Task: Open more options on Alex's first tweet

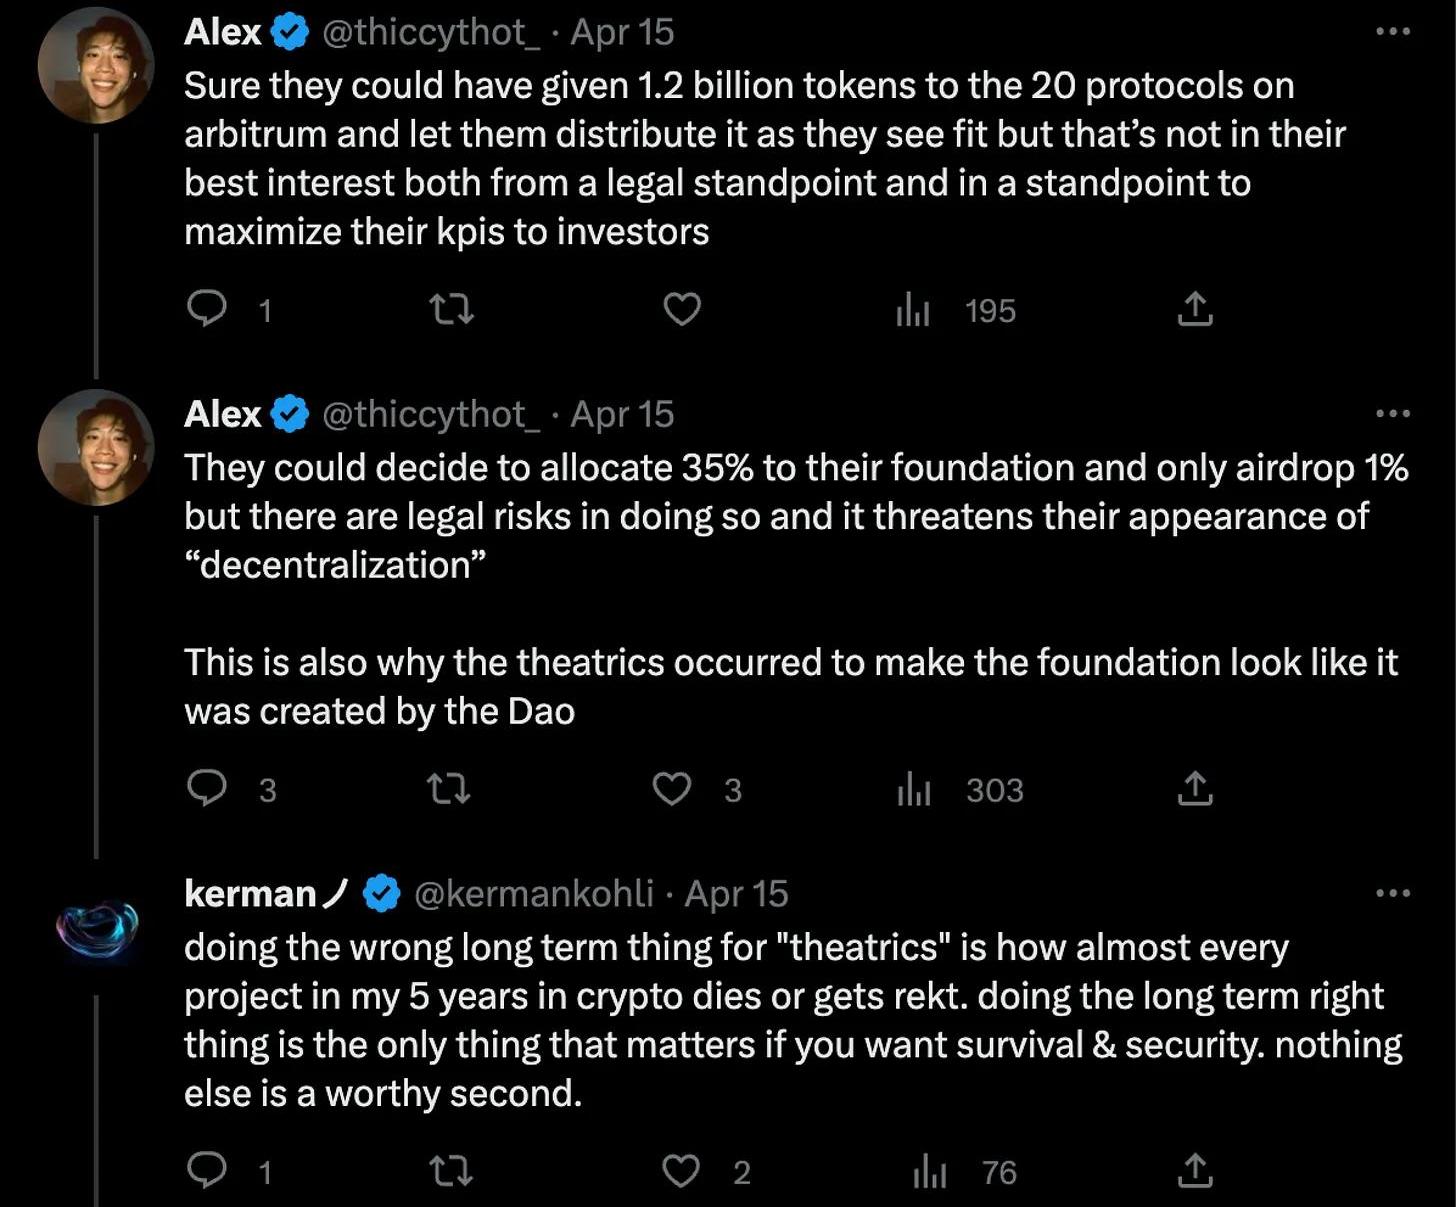Action: 1393,32
